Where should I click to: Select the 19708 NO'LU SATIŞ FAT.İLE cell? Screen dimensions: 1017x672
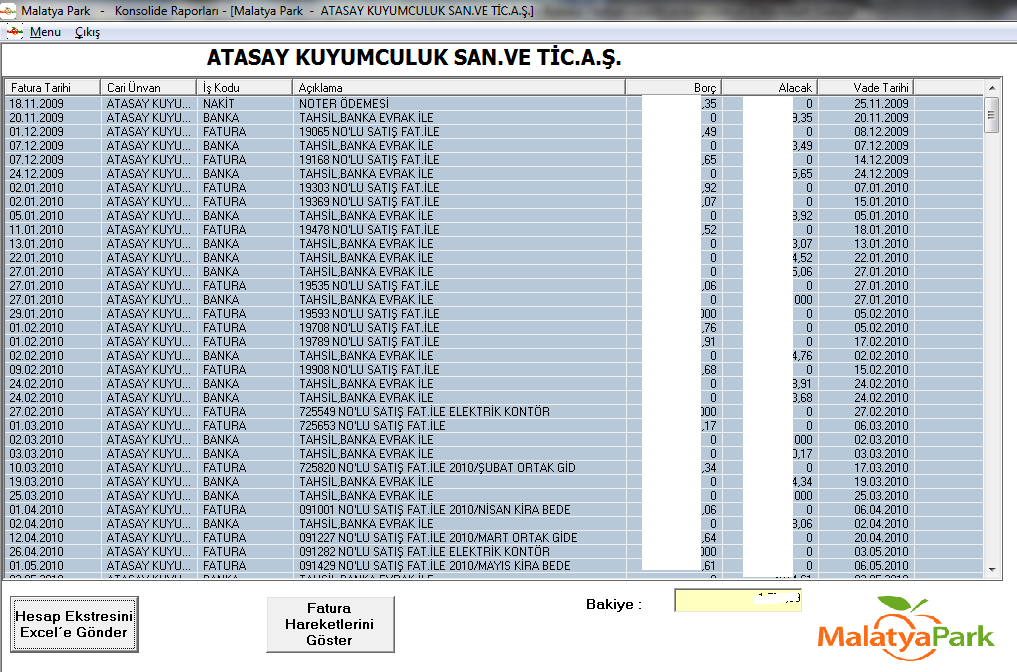tap(459, 328)
